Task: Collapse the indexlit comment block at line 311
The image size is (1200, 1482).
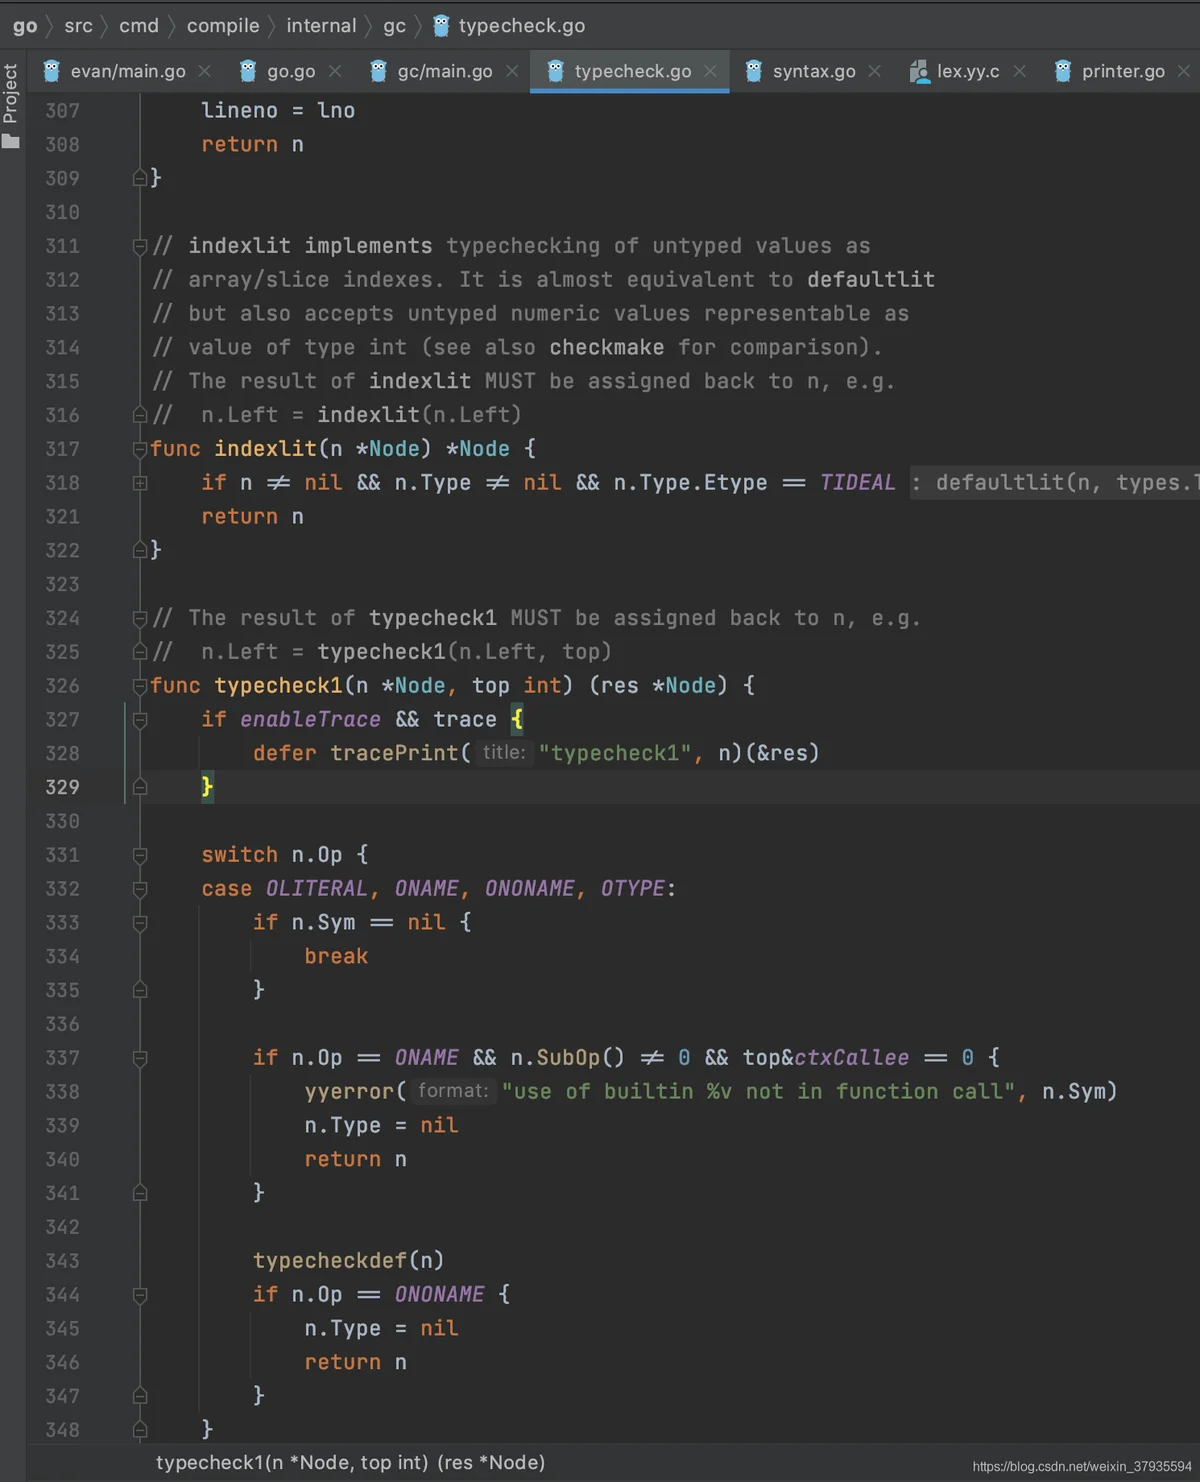Action: (140, 246)
